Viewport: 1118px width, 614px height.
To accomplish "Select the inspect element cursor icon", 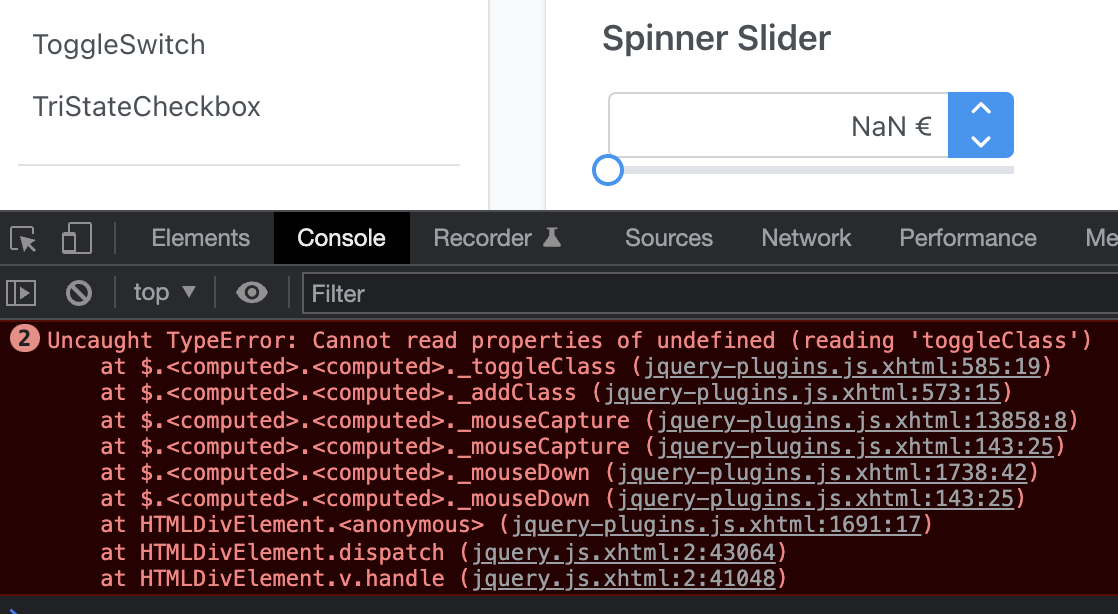I will click(x=22, y=238).
